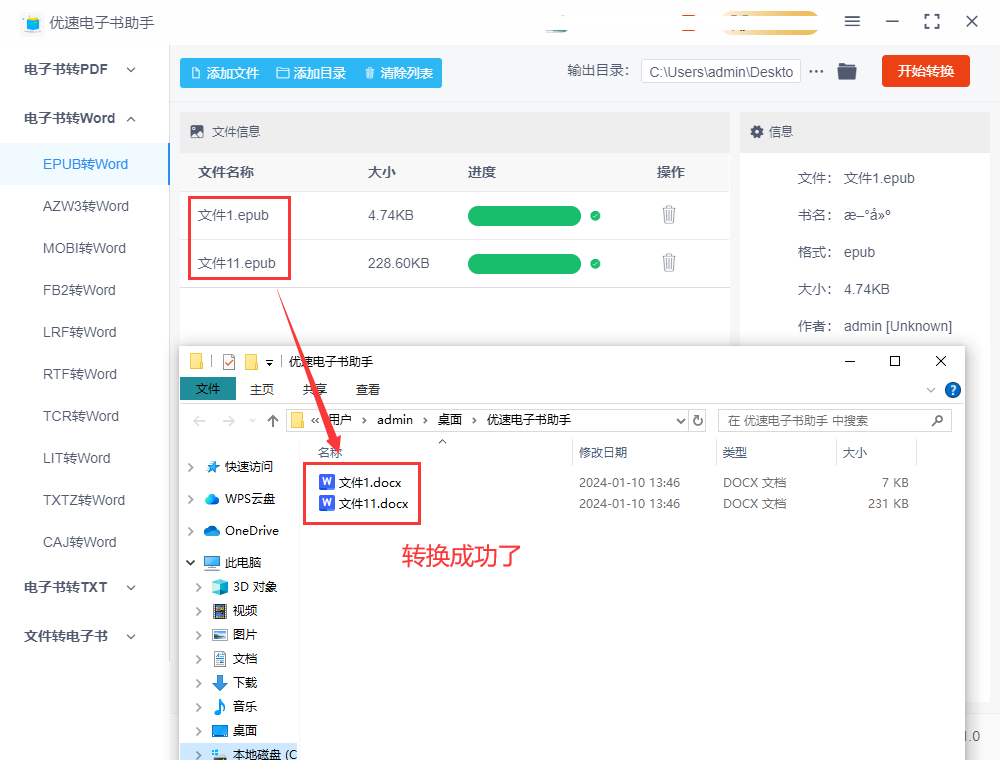Click the 清除列表 button
This screenshot has height=760, width=1000.
399,73
